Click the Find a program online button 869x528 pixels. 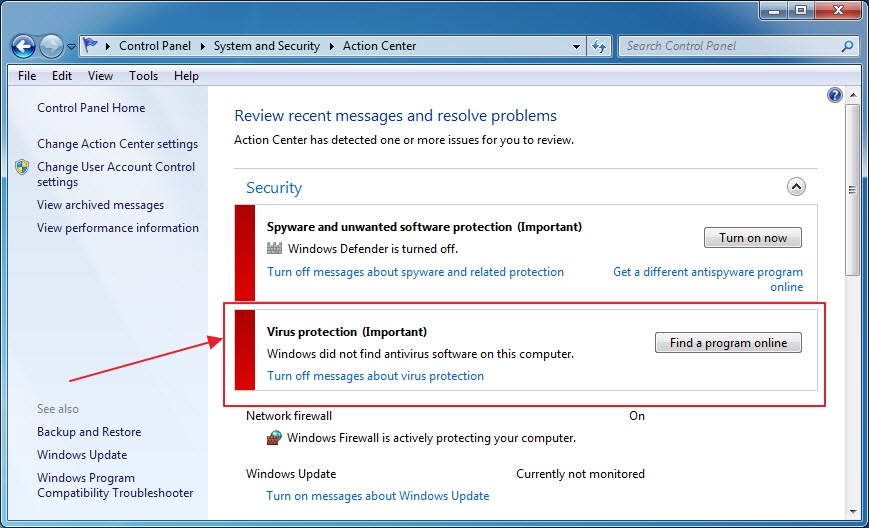pos(728,343)
